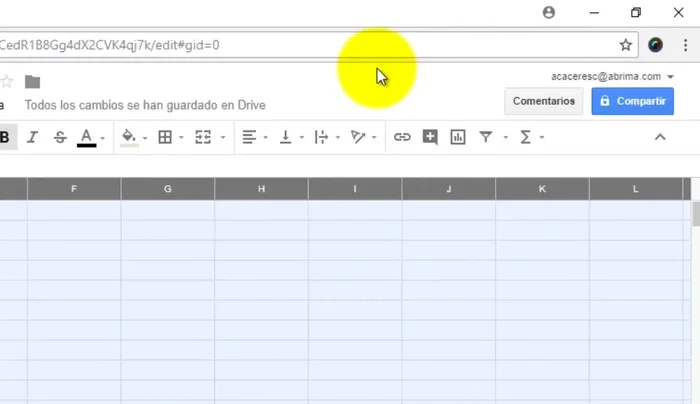This screenshot has height=404, width=700.
Task: Expand text wrapping dropdown arrow
Action: [x=338, y=137]
